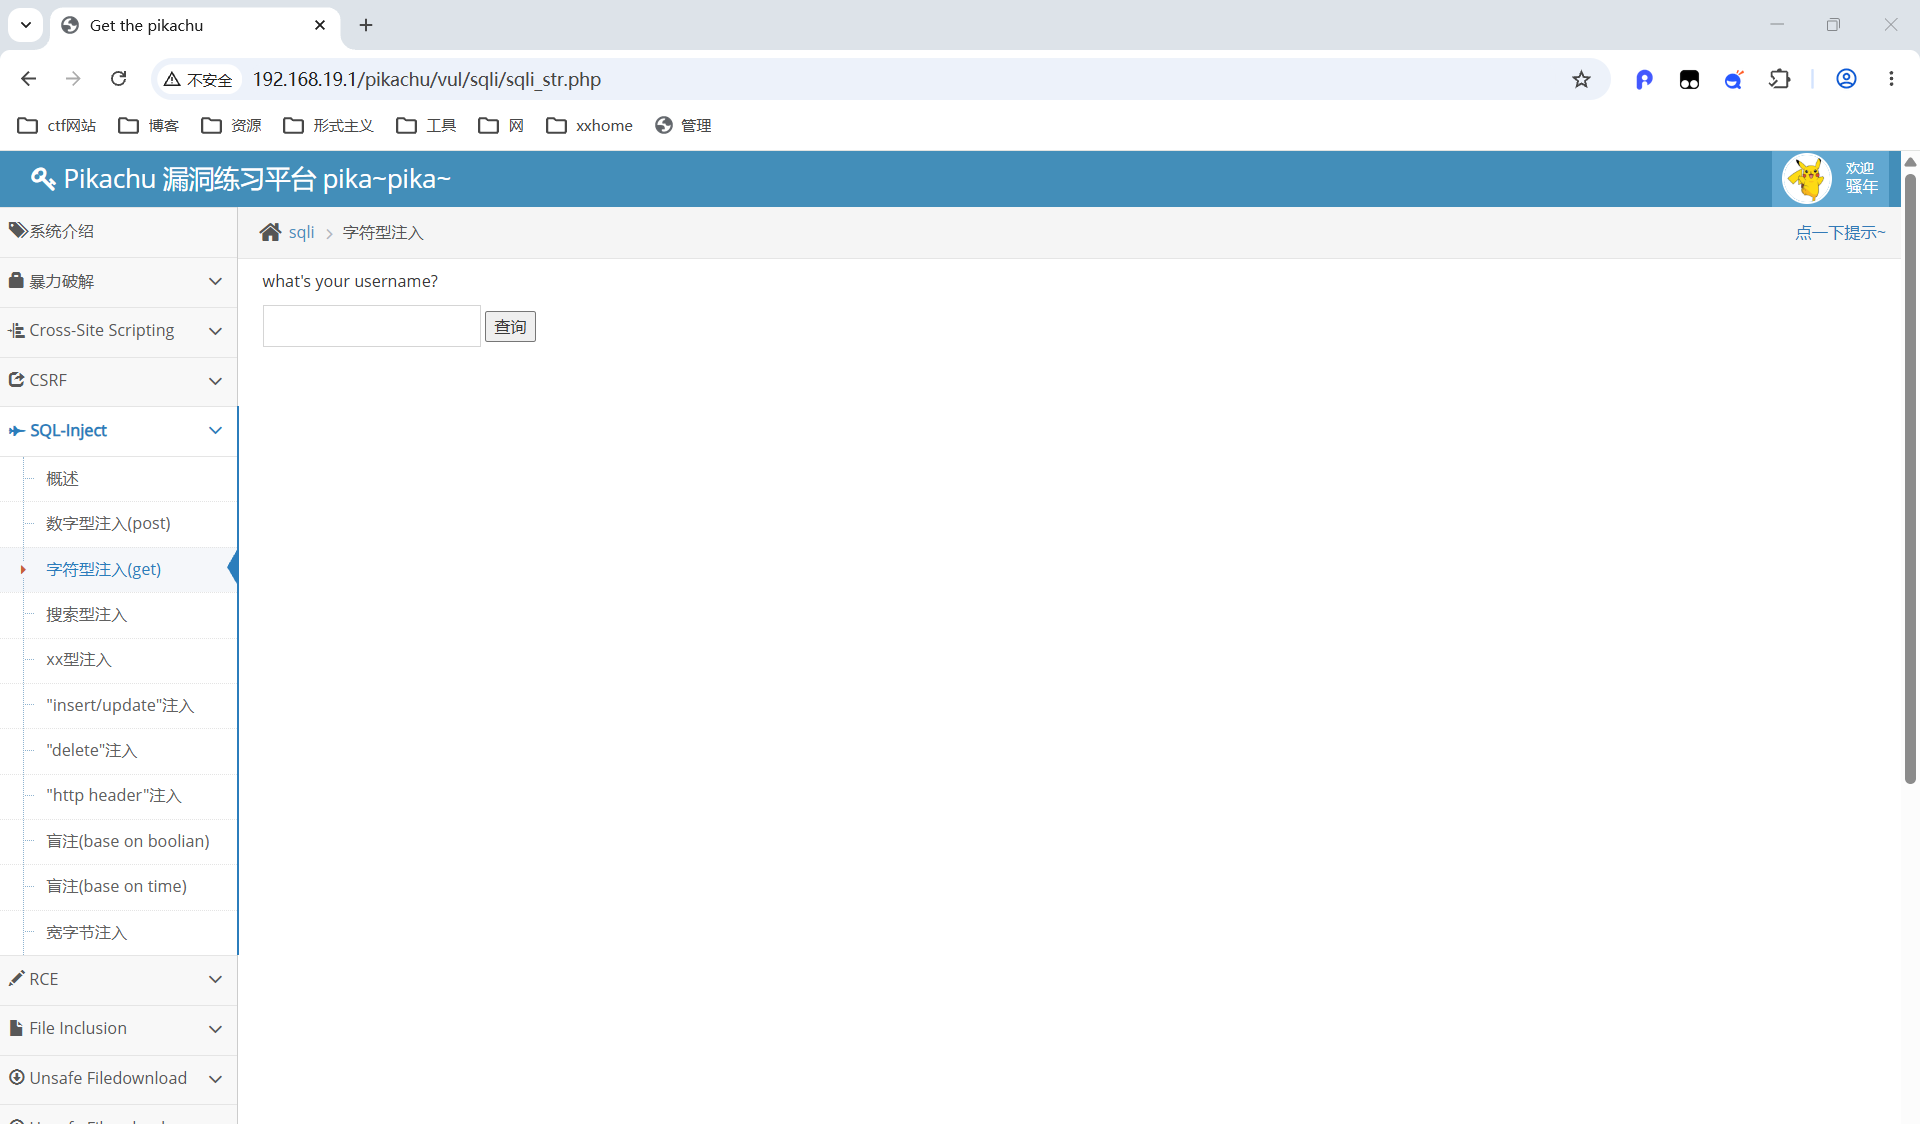Click the "what's your username?" prompt text
Screen dimensions: 1920x1124
(350, 282)
